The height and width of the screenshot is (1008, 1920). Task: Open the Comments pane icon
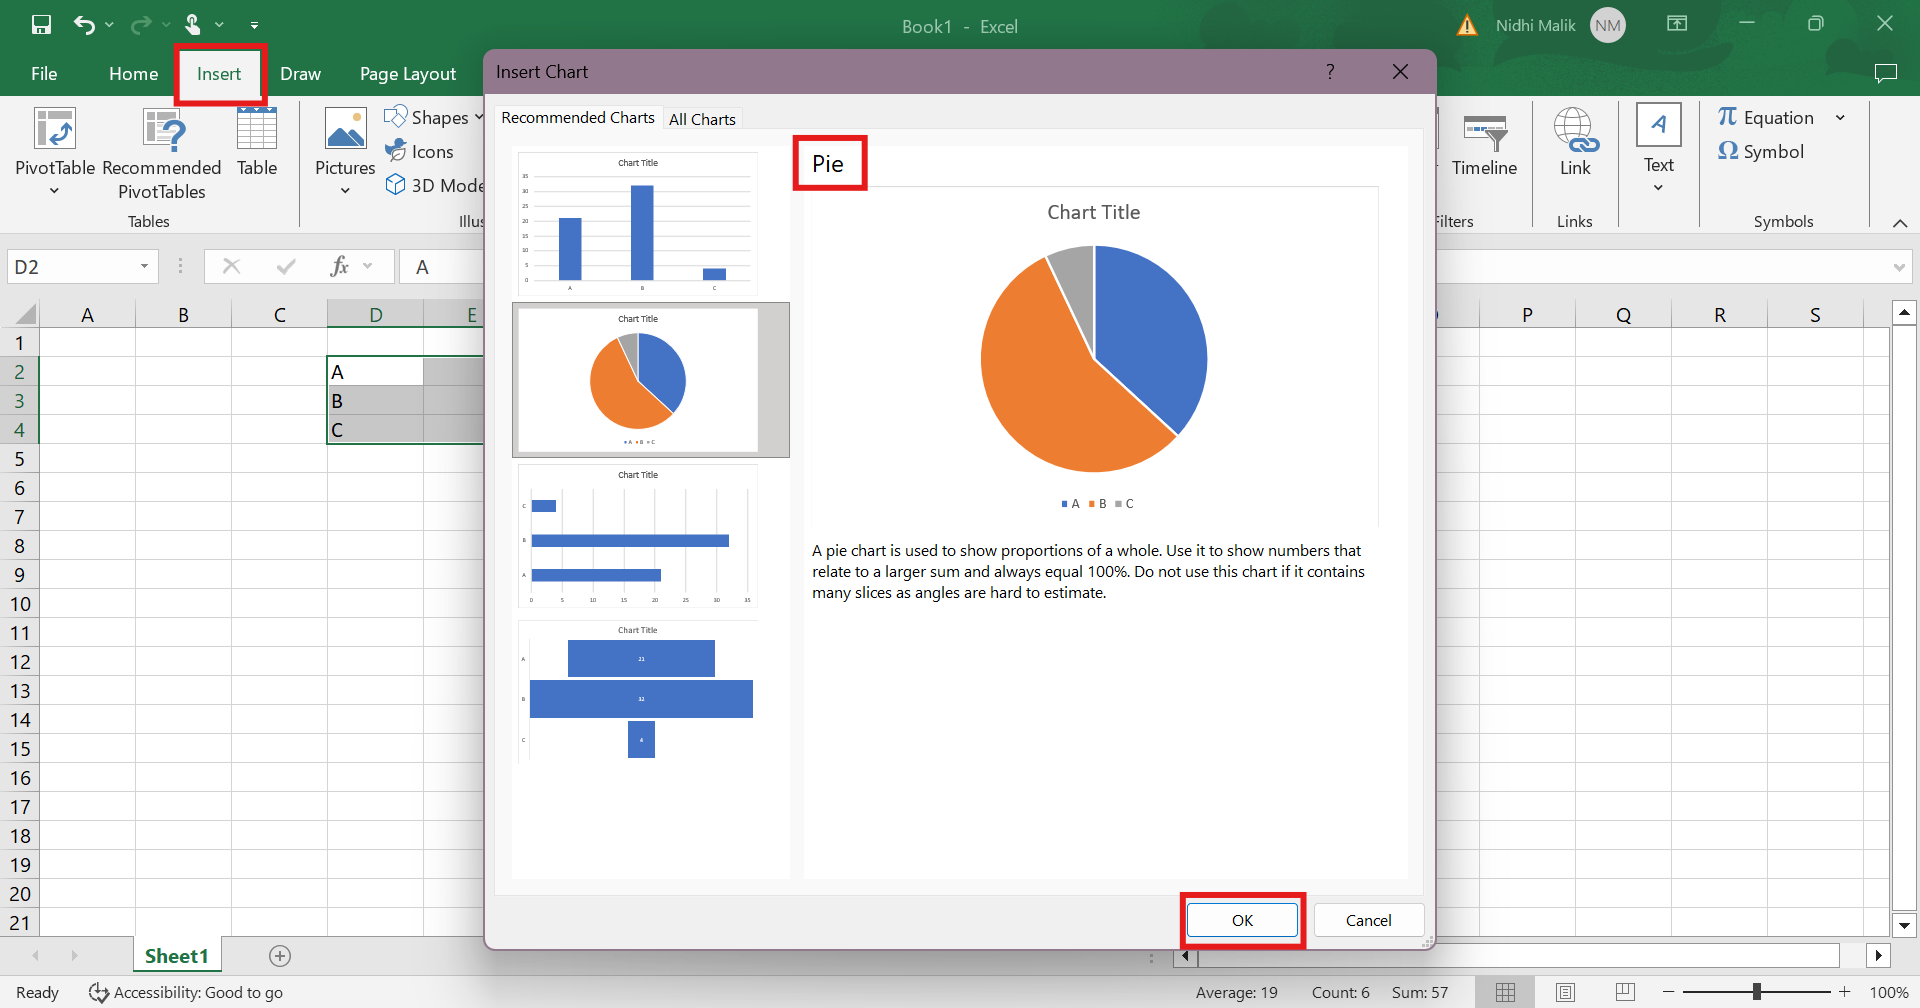1886,73
